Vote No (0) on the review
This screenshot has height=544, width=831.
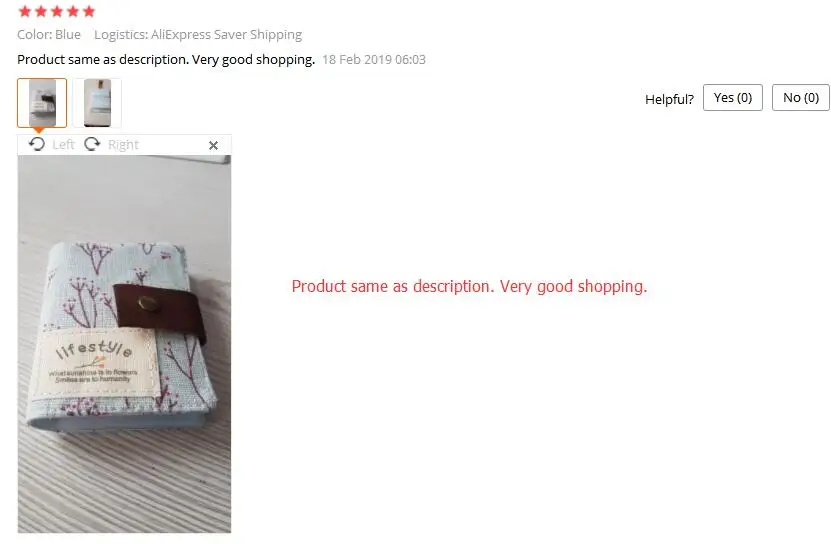(x=801, y=98)
